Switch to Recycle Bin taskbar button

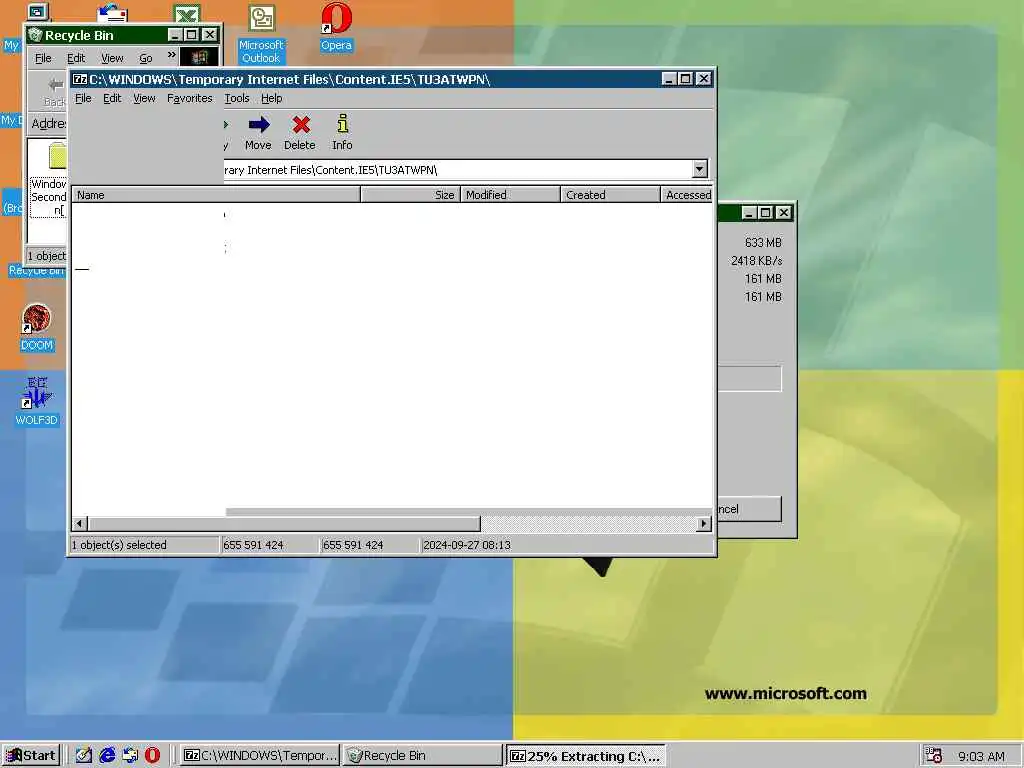pos(422,756)
